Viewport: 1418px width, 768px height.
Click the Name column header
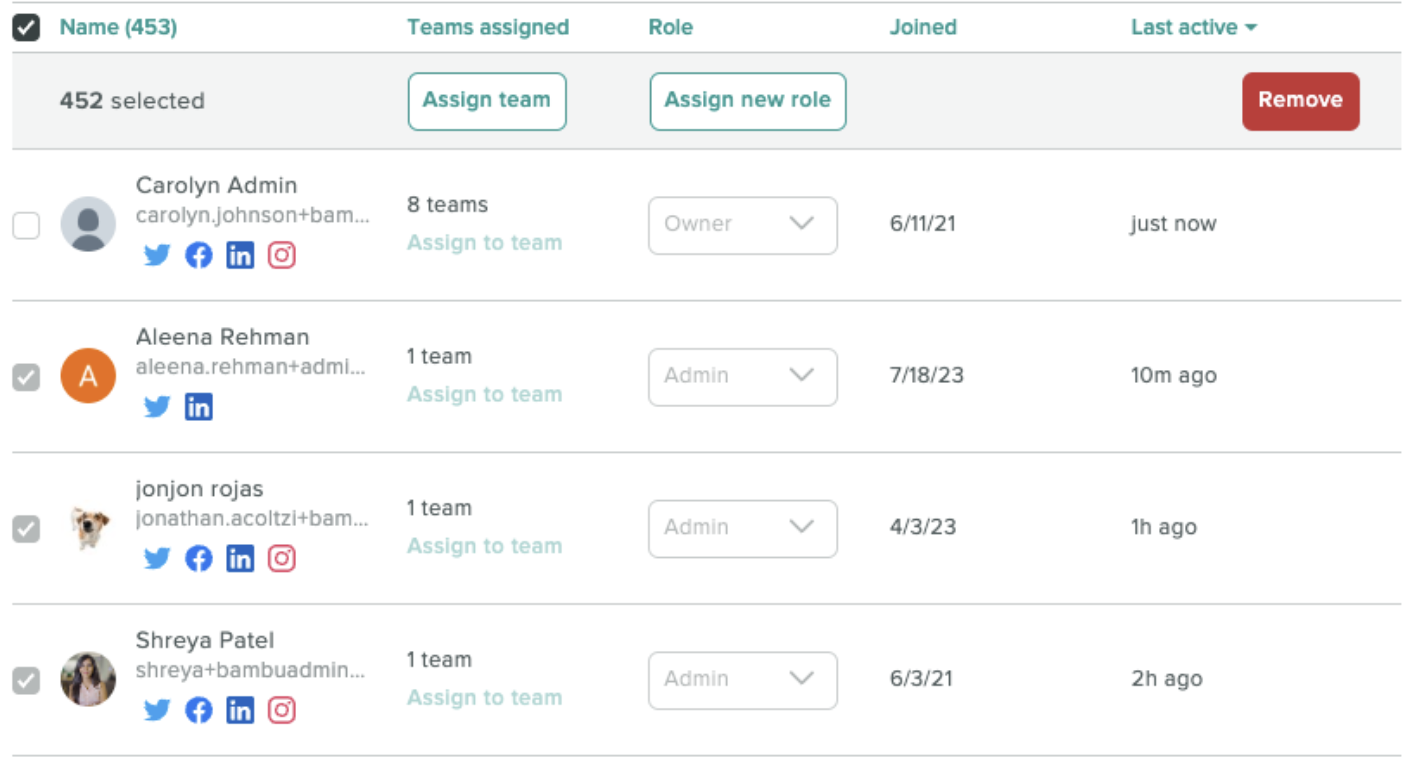pos(120,27)
